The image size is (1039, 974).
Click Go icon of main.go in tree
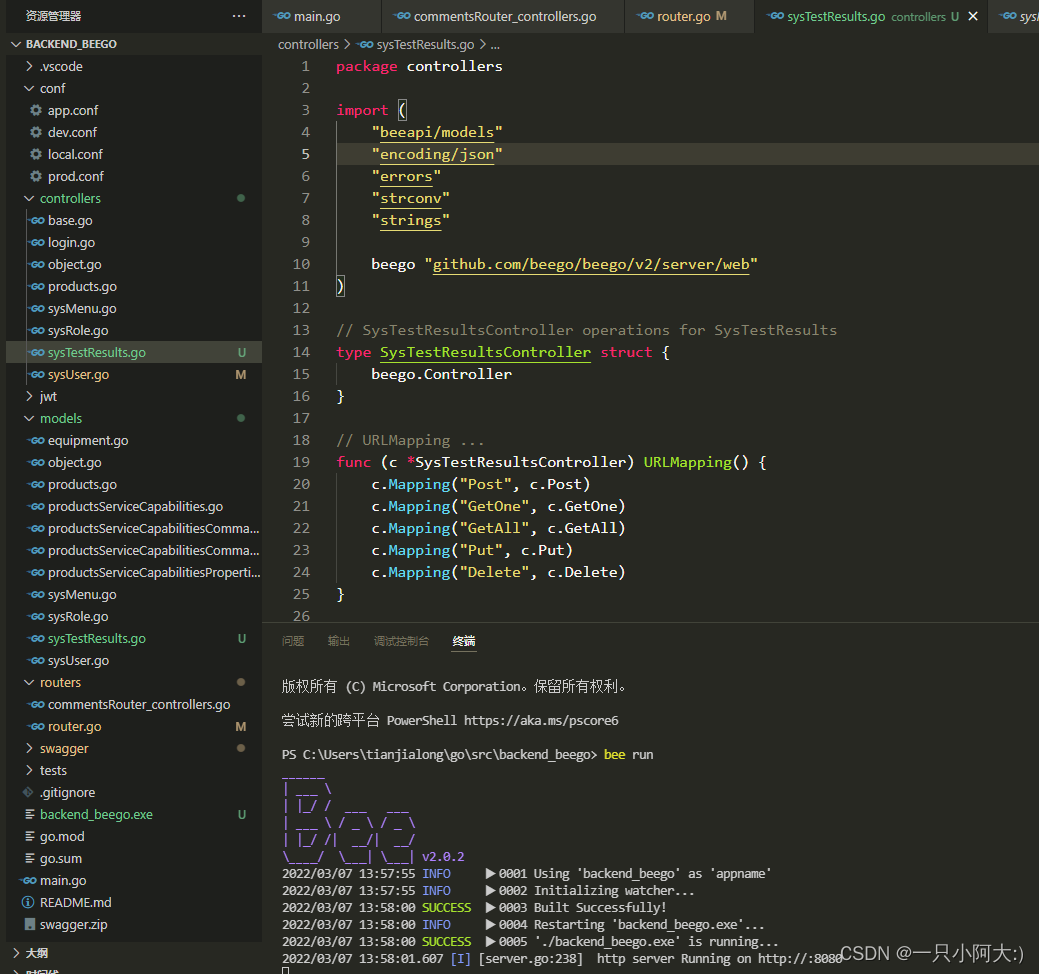coord(28,880)
